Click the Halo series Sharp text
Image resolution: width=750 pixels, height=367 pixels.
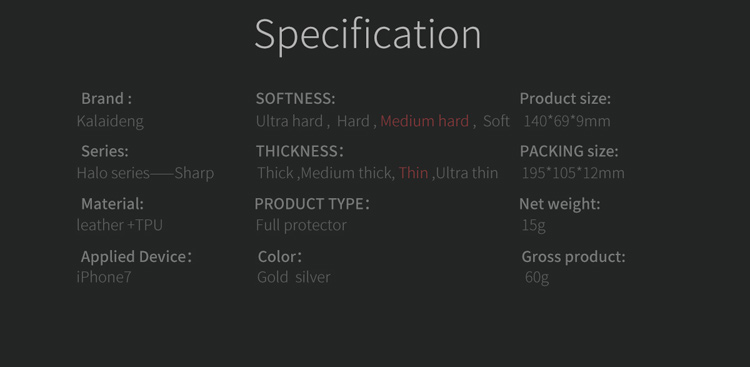pos(145,173)
